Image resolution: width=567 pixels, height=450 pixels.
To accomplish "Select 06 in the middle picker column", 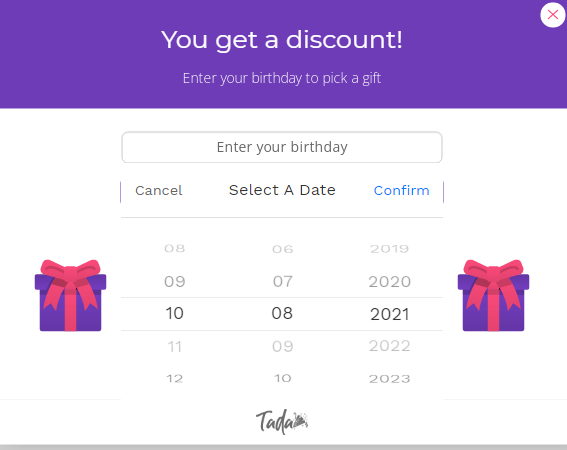I will (x=283, y=249).
